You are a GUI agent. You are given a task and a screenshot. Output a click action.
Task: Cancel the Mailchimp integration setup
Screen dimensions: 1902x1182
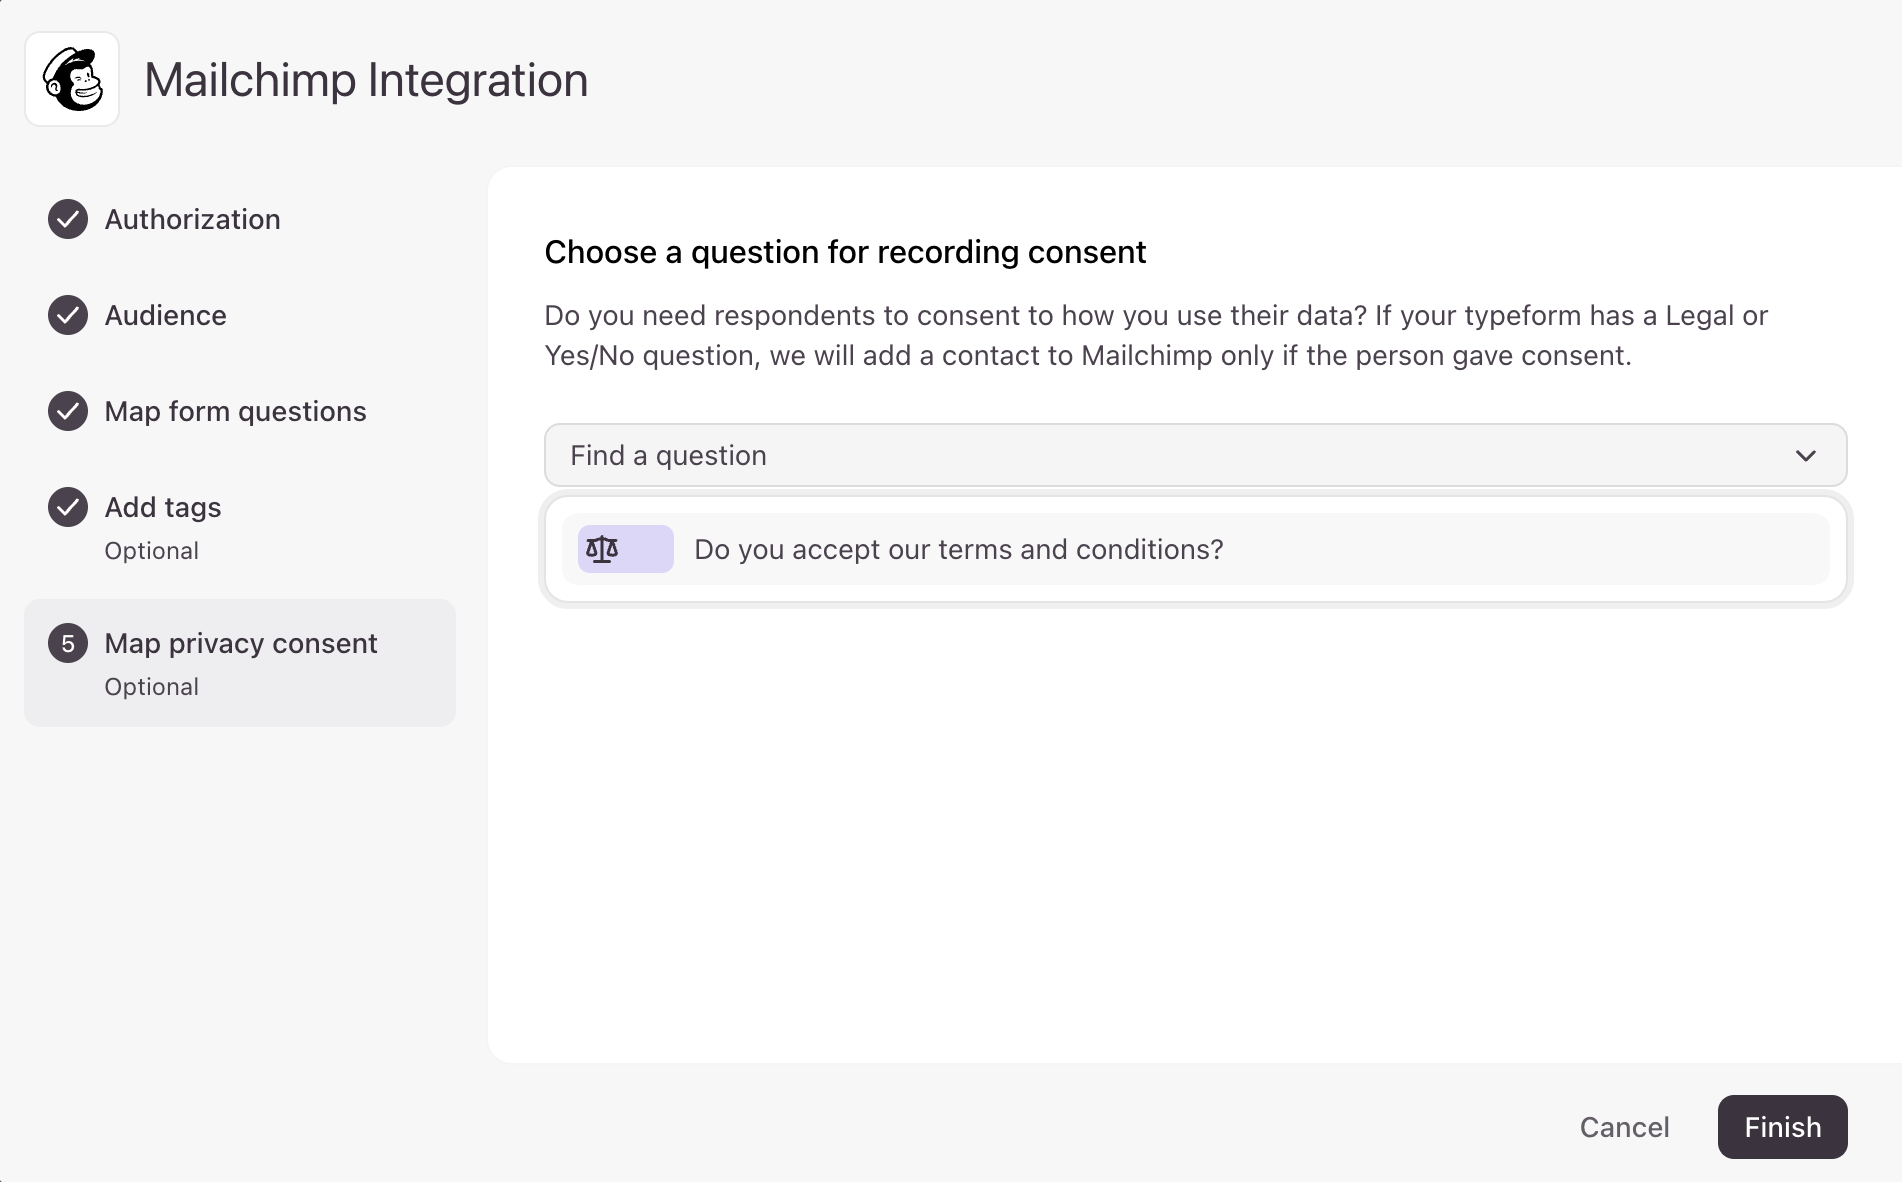(1624, 1127)
